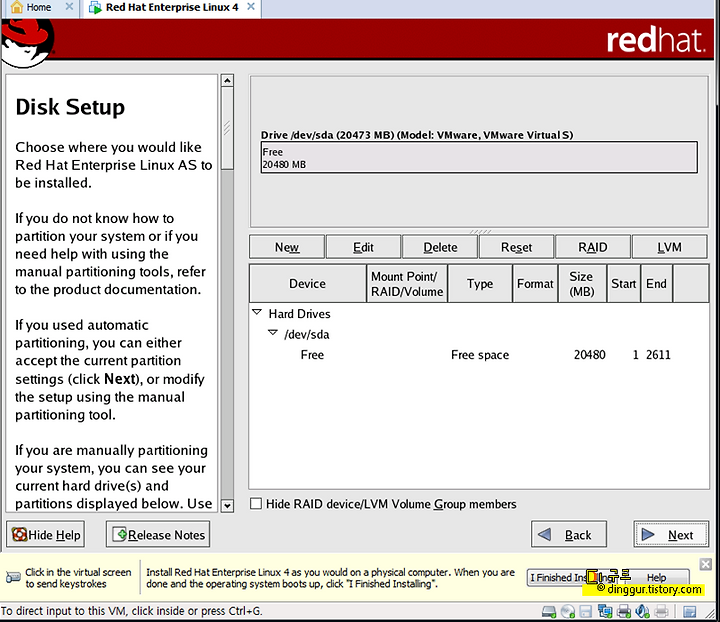
Task: Click the Reset button
Action: [517, 247]
